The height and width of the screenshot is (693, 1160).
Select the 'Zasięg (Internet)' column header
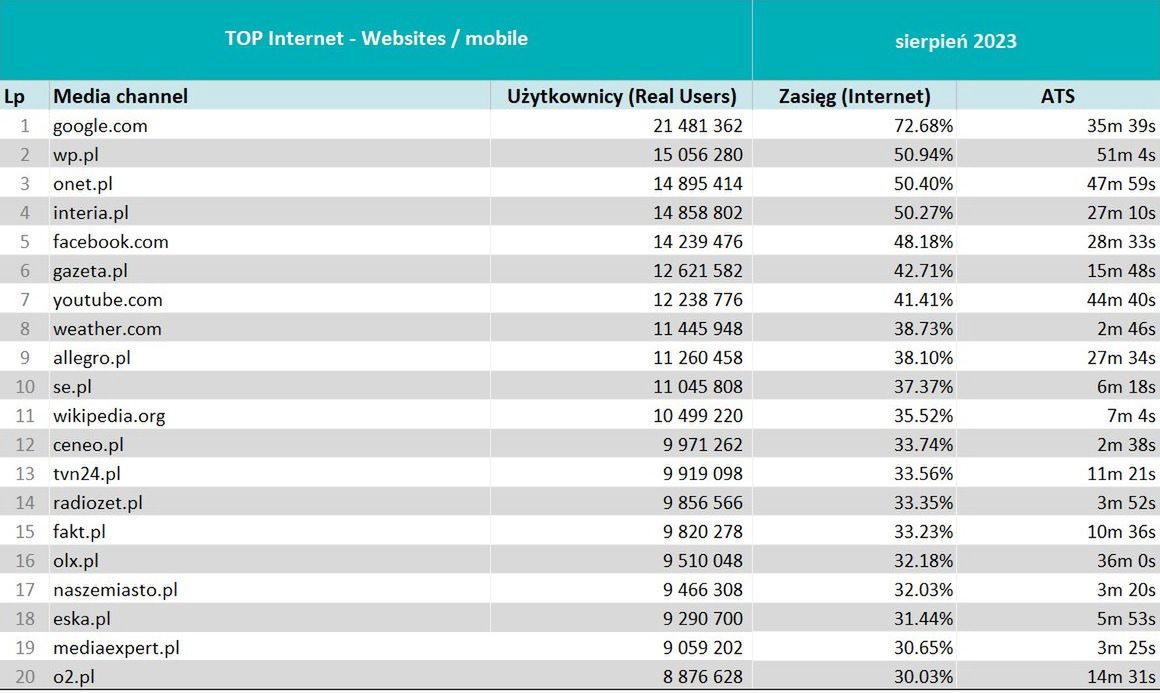(854, 96)
